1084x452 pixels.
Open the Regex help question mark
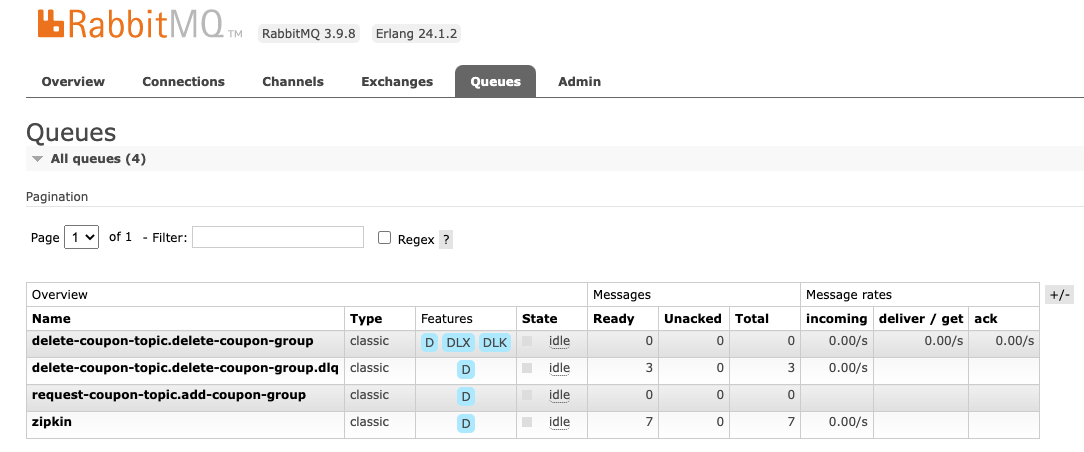(446, 239)
